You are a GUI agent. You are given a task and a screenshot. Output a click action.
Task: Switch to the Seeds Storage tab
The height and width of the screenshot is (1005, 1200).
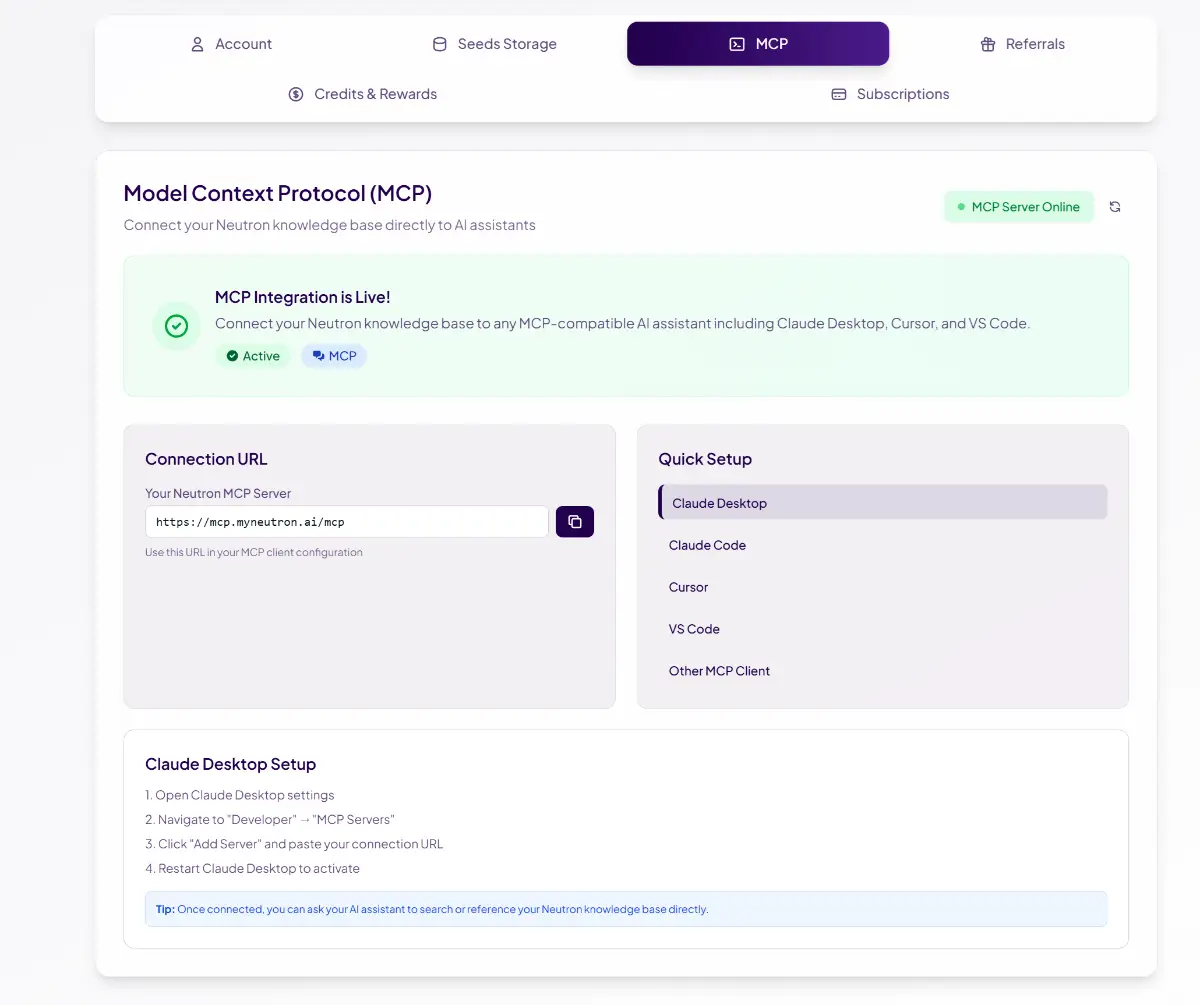point(495,44)
